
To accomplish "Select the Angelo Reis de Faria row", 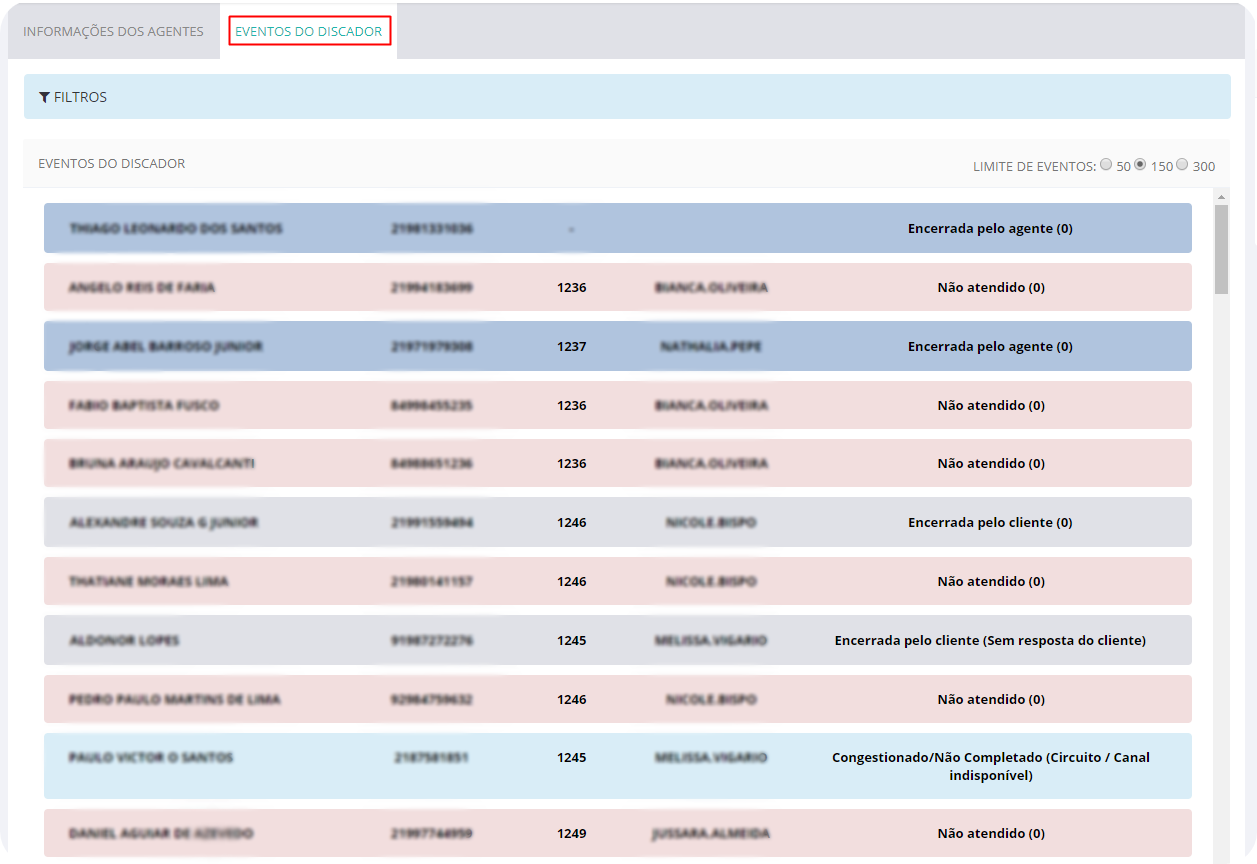I will 142,288.
